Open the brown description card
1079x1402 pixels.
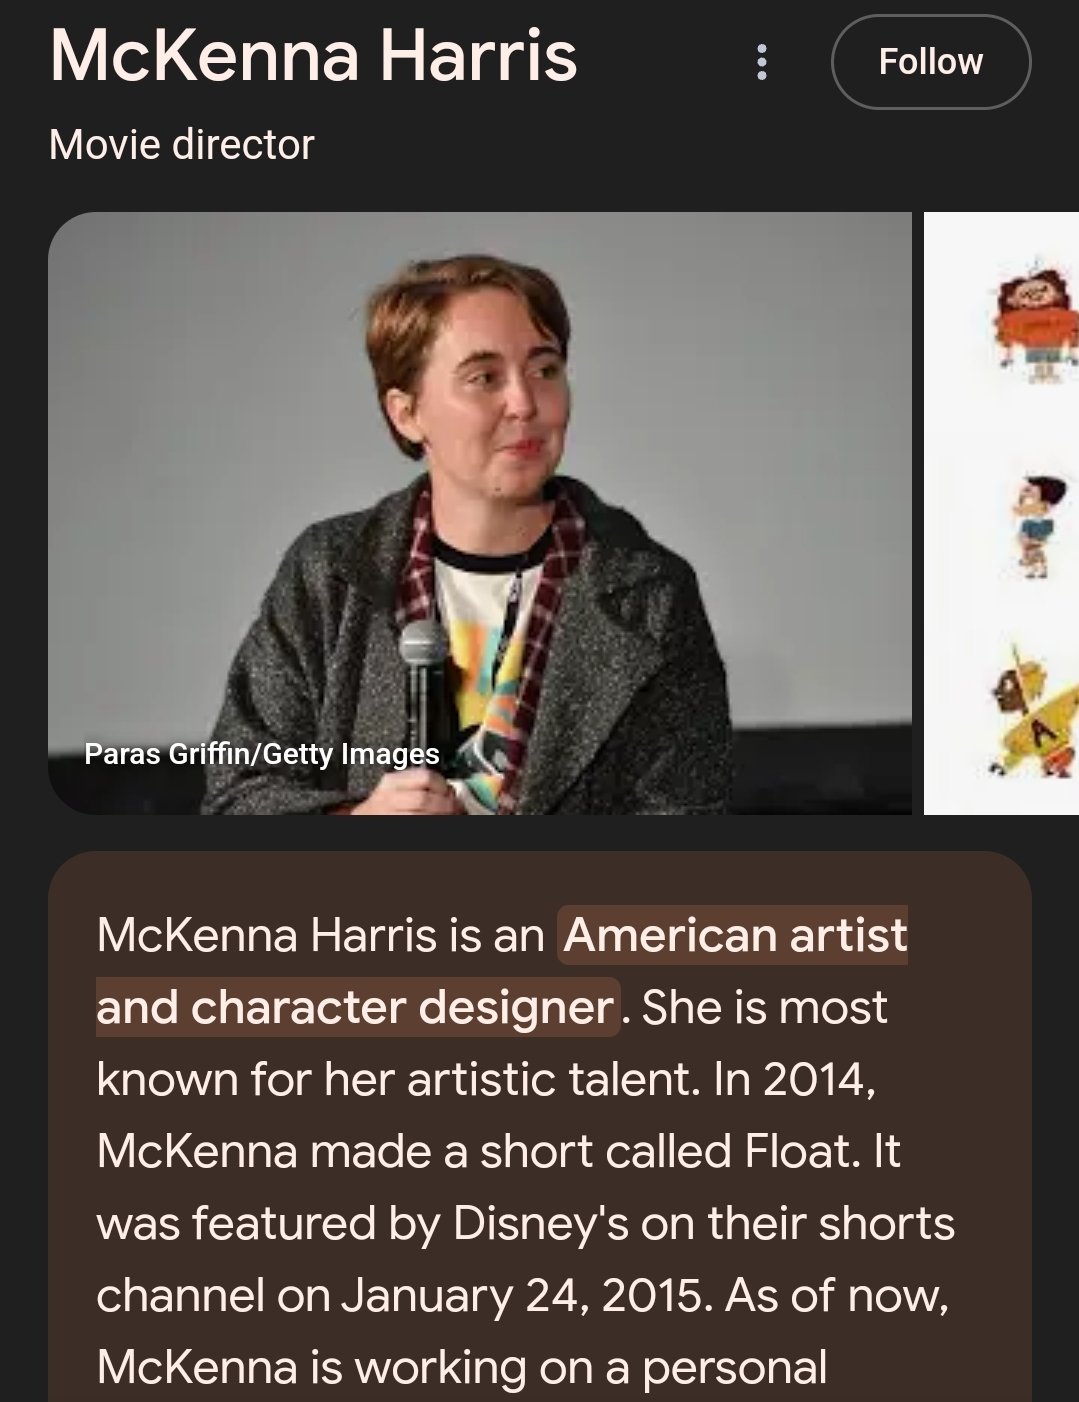tap(540, 1127)
